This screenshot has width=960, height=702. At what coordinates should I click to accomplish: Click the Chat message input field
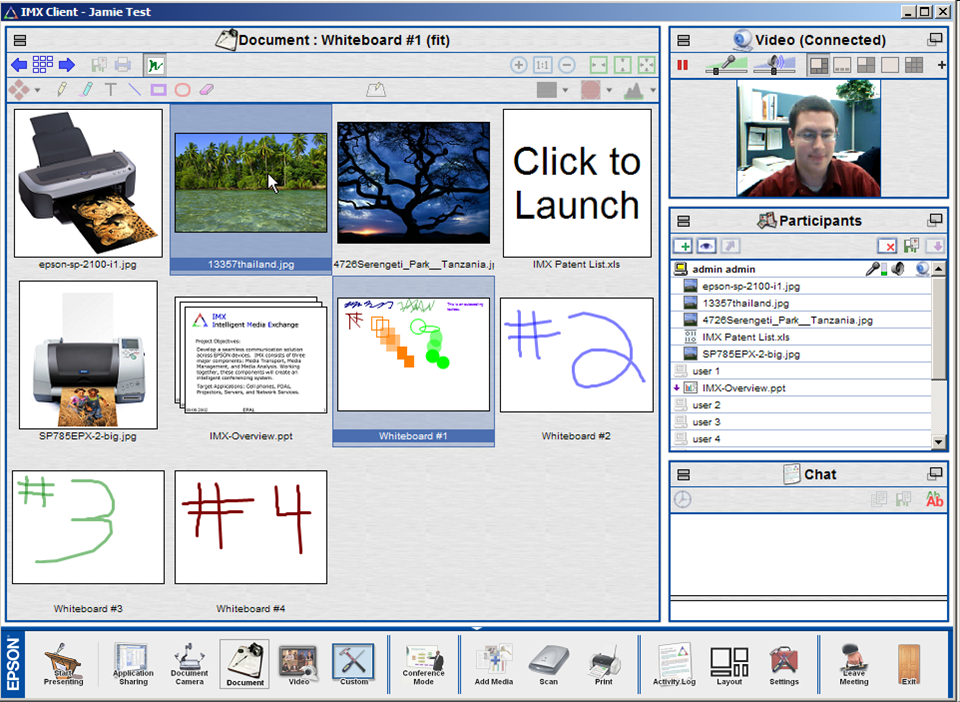click(808, 611)
